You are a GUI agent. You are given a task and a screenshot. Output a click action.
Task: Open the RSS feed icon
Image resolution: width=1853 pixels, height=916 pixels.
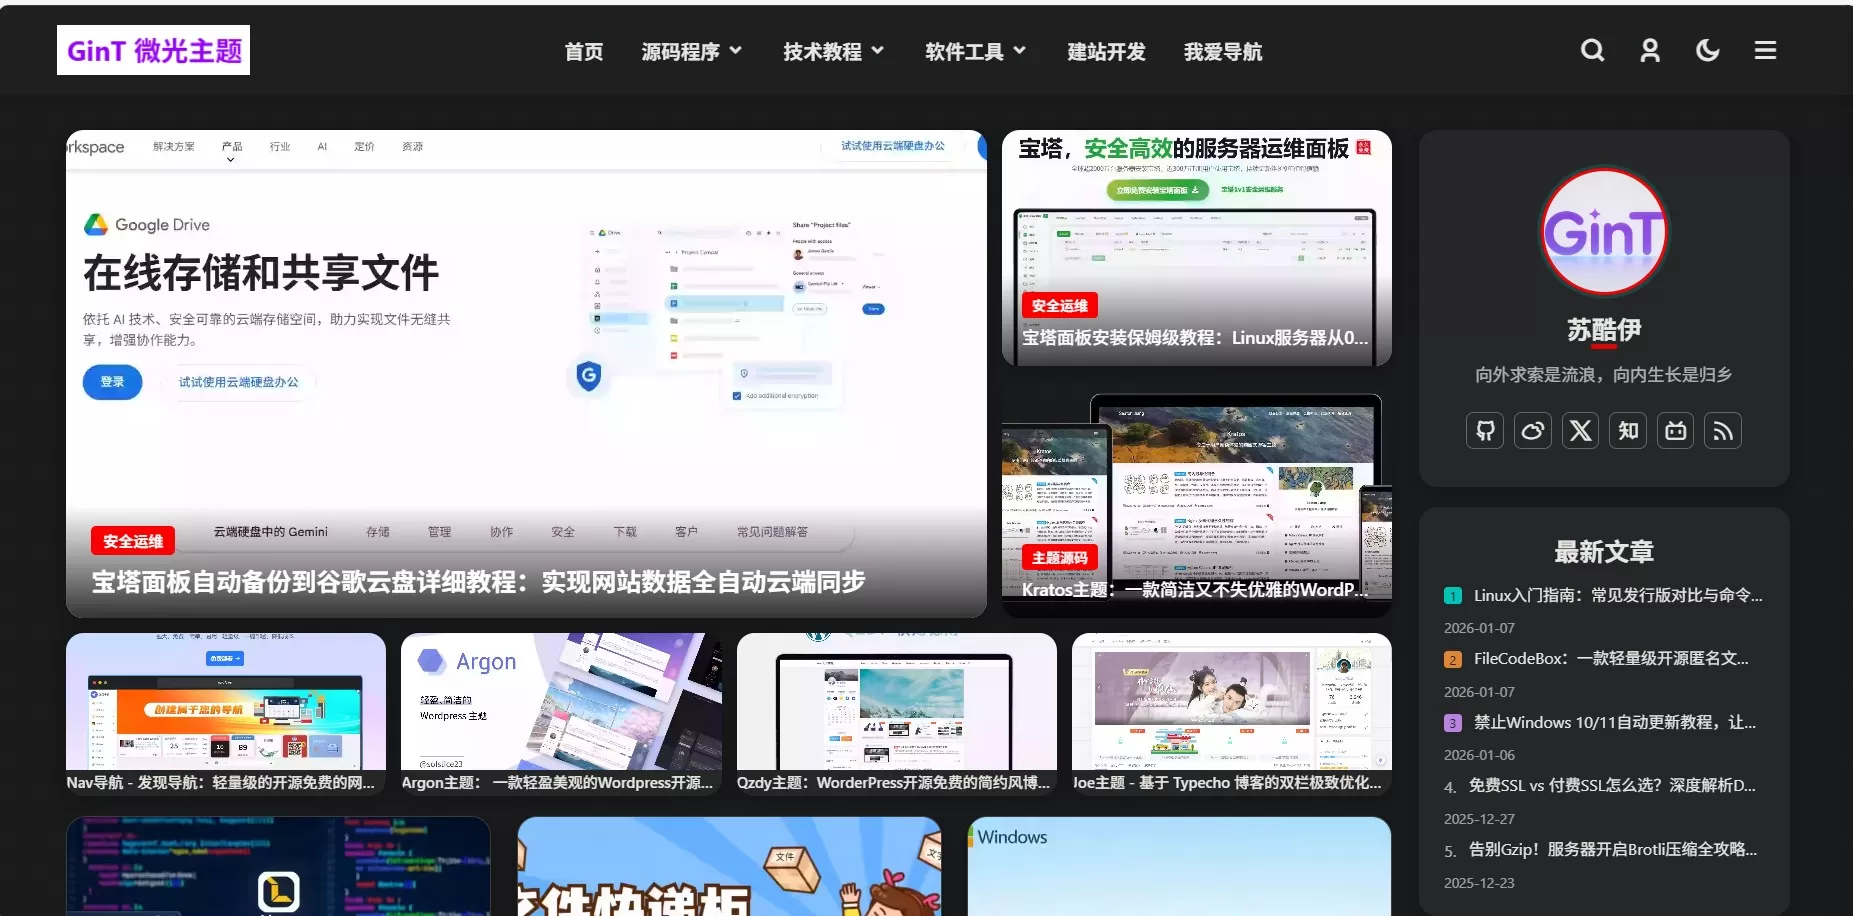(x=1723, y=431)
